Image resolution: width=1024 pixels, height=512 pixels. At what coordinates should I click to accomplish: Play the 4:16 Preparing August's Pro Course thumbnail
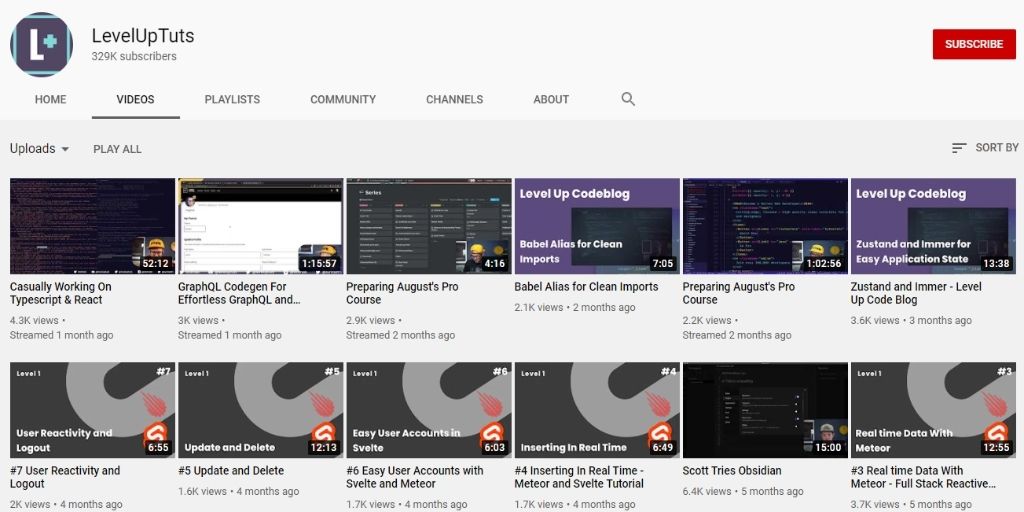click(x=428, y=226)
